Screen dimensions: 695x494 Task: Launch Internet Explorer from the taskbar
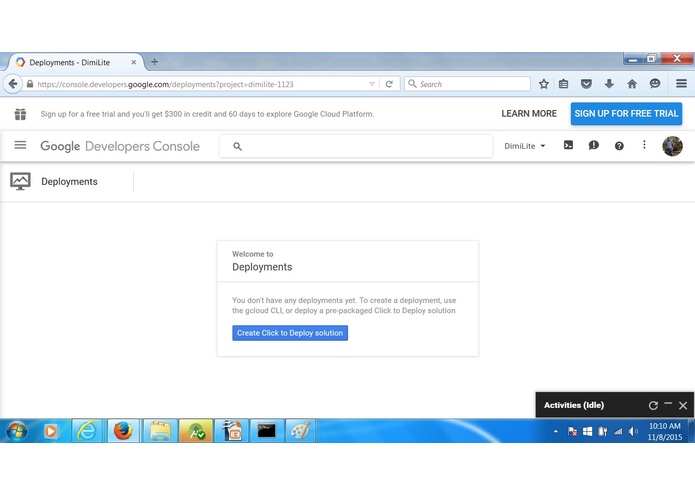tap(87, 431)
